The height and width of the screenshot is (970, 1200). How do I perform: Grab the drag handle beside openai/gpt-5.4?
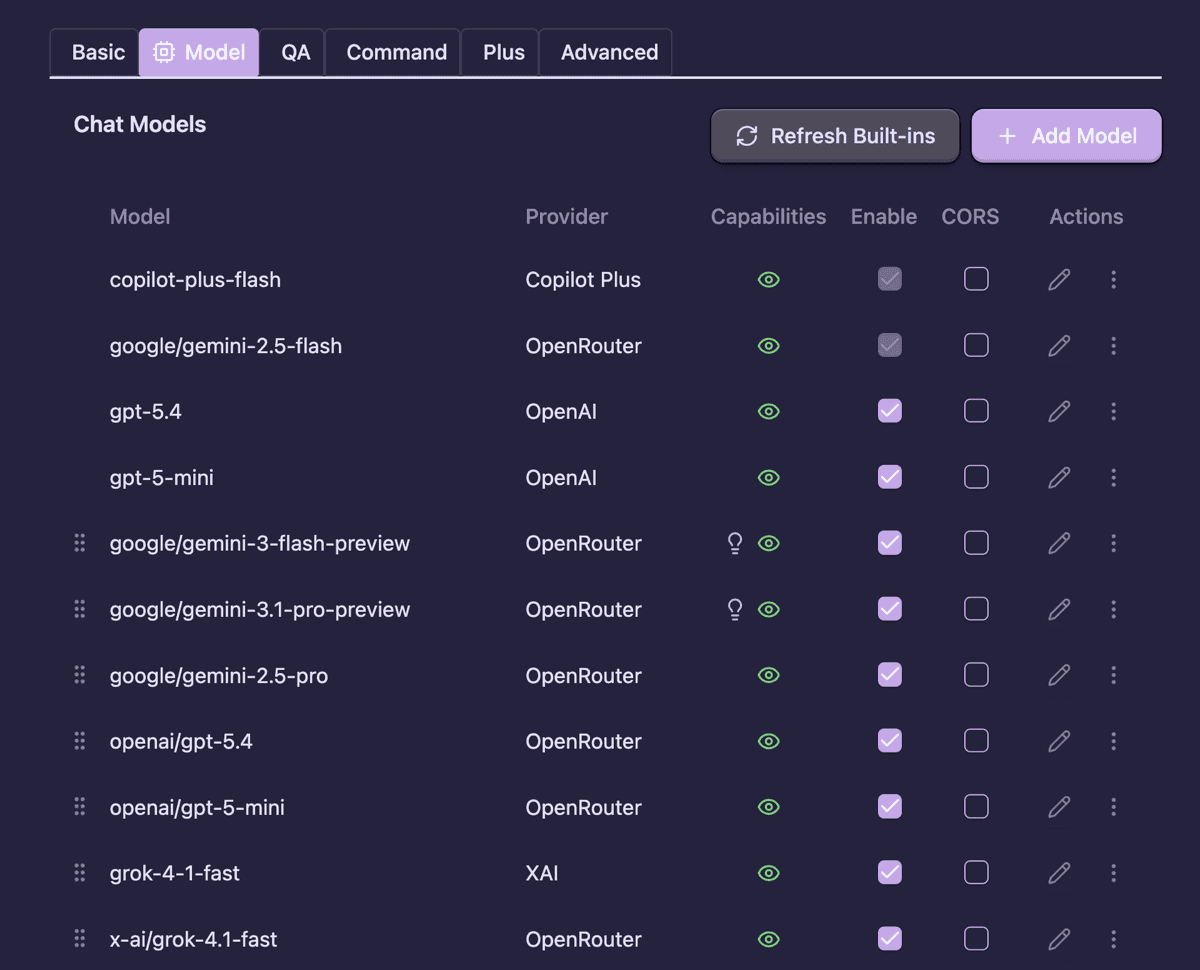(80, 740)
